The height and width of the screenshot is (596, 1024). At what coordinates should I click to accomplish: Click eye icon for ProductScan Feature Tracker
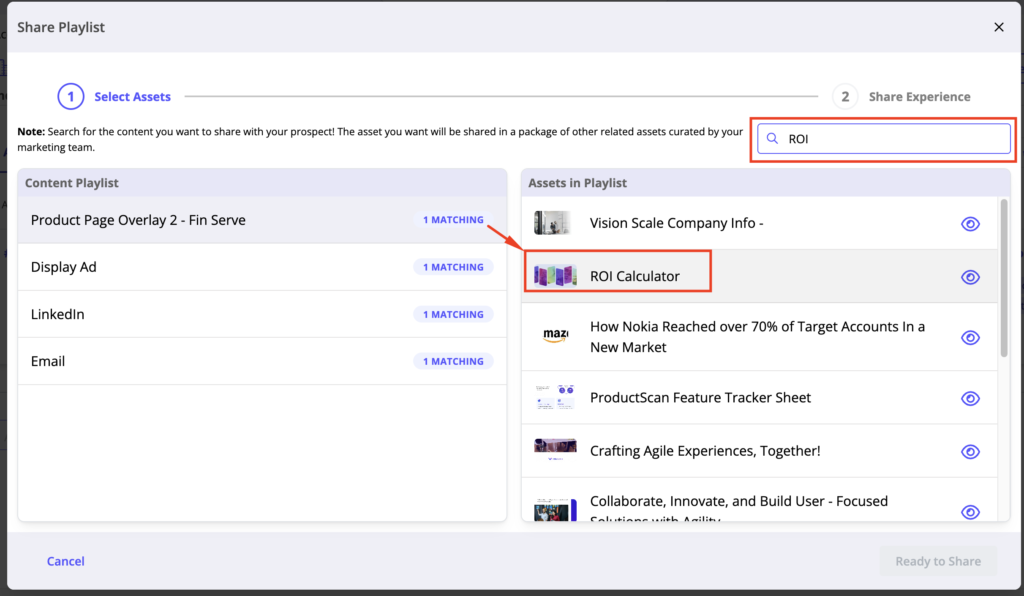point(969,398)
